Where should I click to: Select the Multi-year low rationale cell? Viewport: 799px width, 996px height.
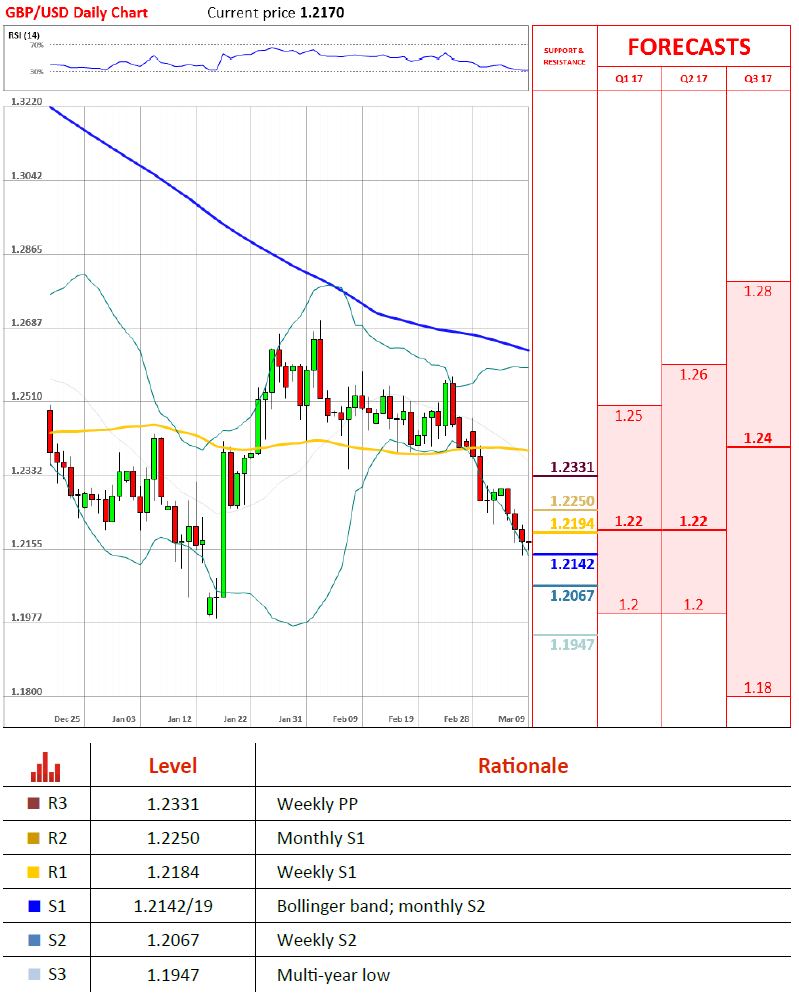(x=333, y=974)
